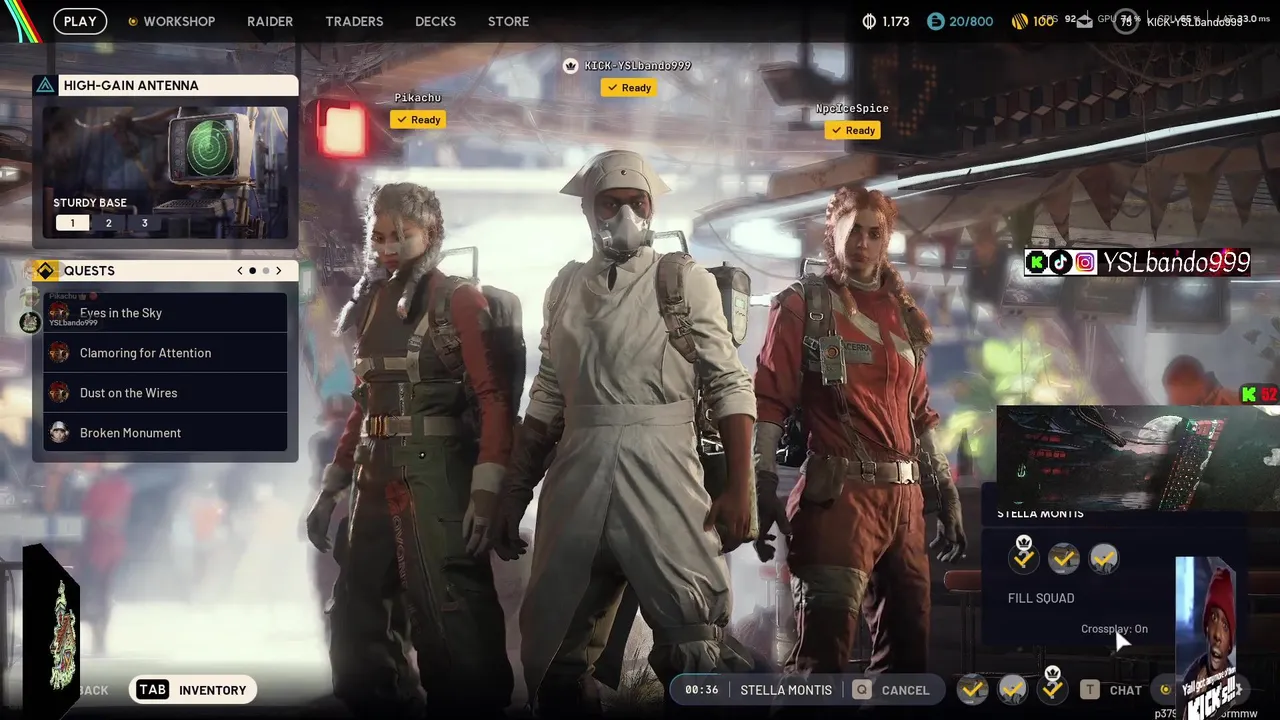
Task: Click the yellow striped token icon
Action: point(1019,21)
